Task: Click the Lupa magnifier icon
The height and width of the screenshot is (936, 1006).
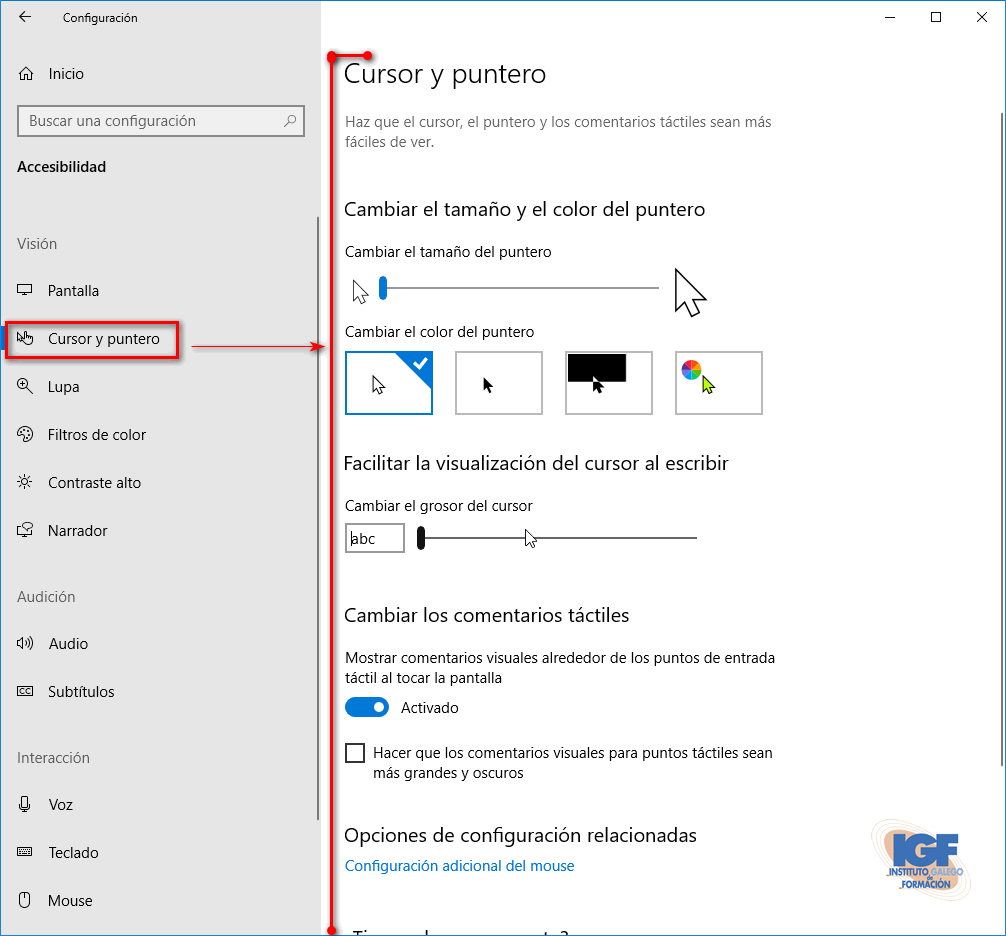Action: 24,386
